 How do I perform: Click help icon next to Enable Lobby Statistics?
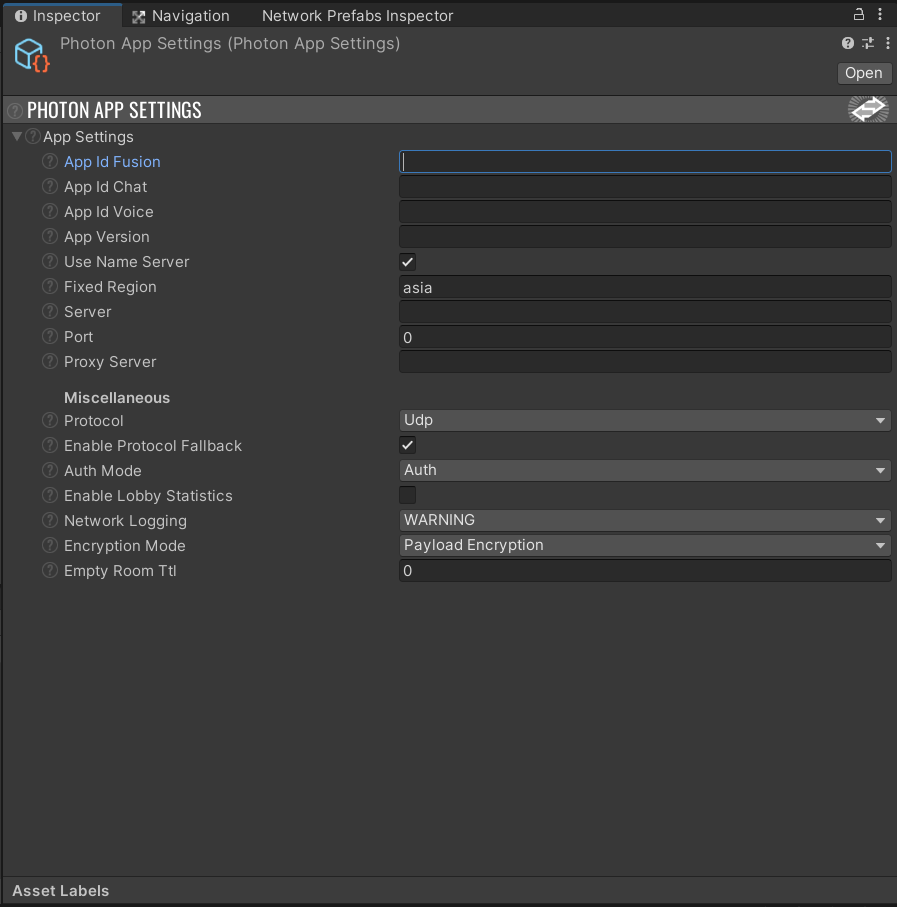tap(50, 495)
